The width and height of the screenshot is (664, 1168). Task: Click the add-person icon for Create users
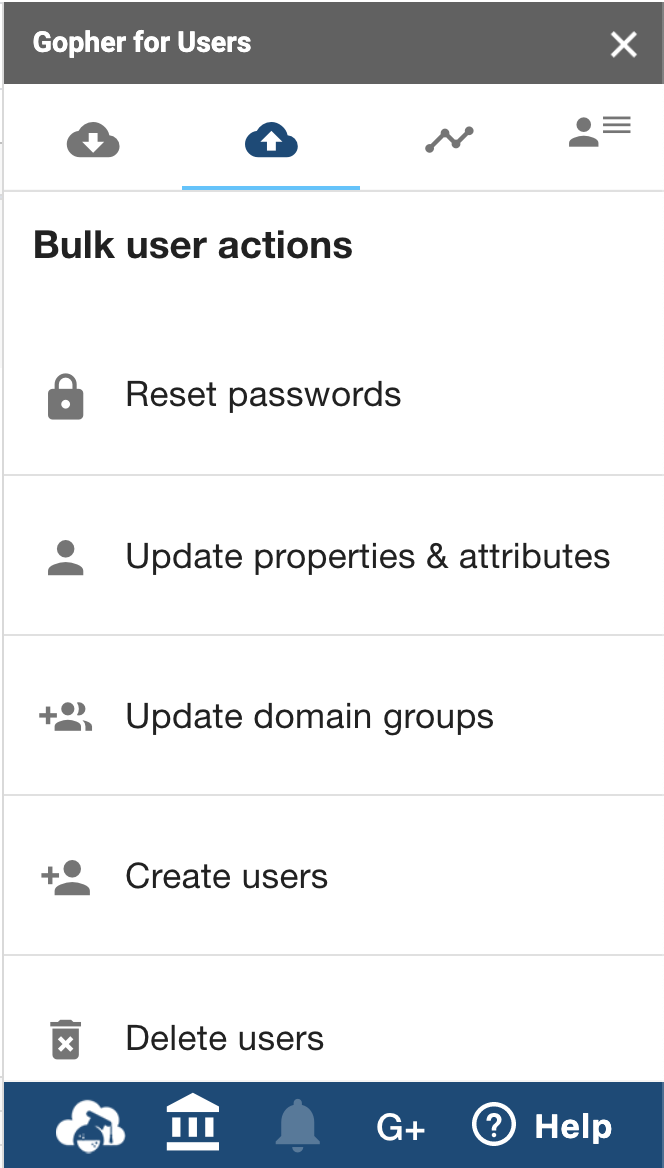coord(66,877)
